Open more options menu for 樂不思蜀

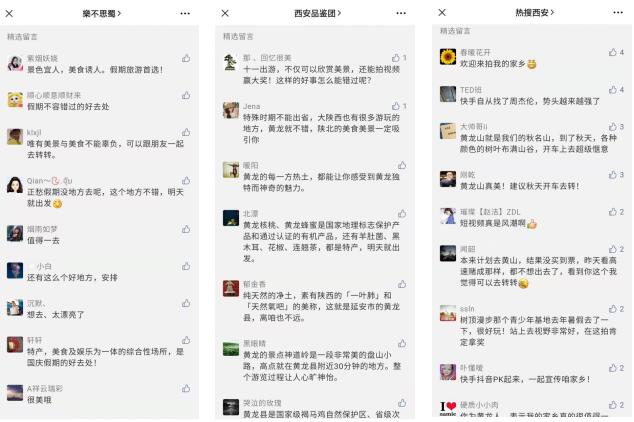(185, 13)
